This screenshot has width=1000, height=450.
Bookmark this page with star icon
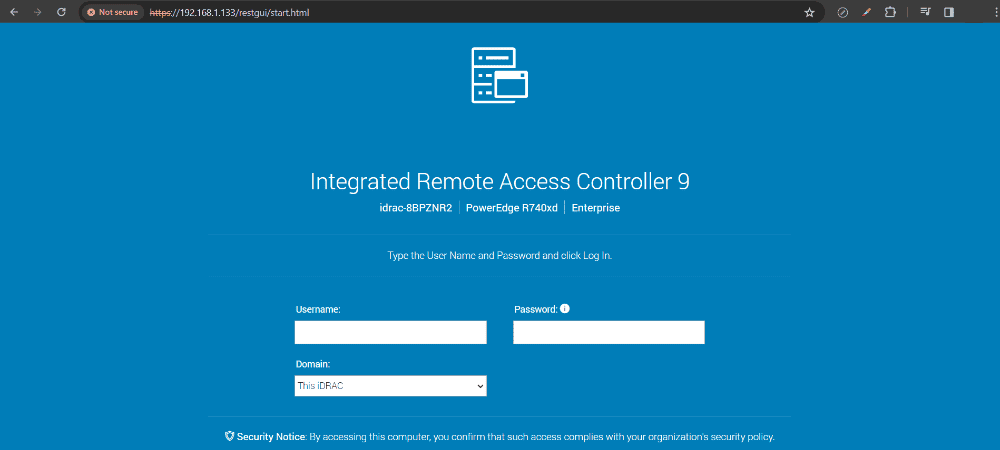click(x=809, y=12)
